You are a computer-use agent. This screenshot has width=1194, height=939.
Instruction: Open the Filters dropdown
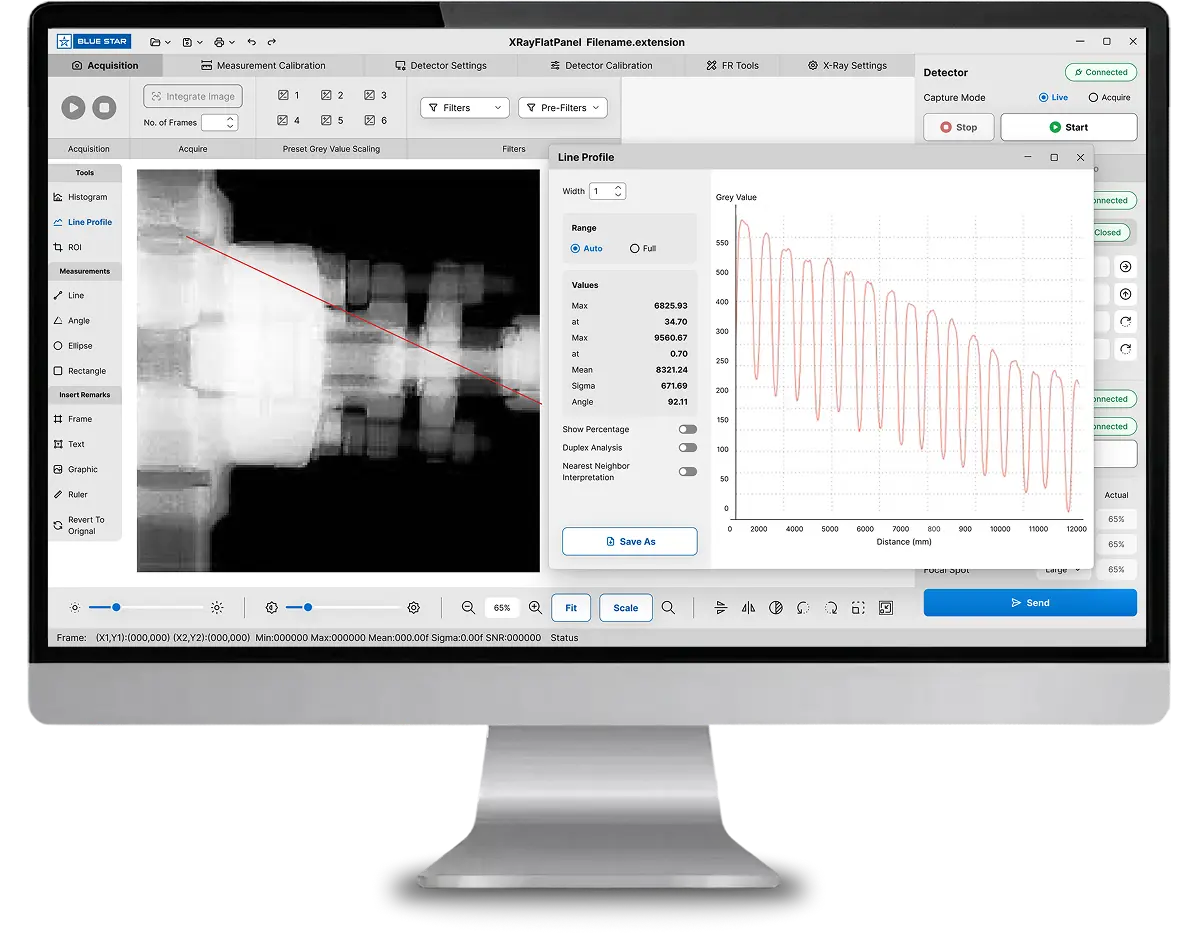[x=465, y=108]
